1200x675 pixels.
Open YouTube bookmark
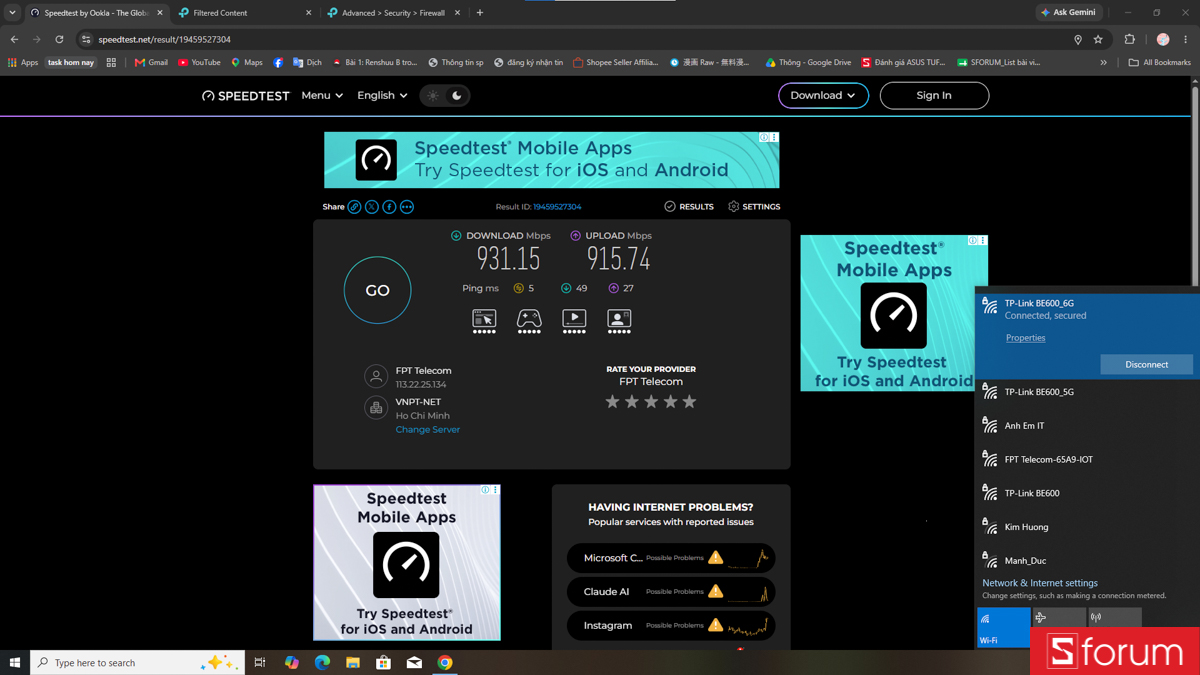199,62
